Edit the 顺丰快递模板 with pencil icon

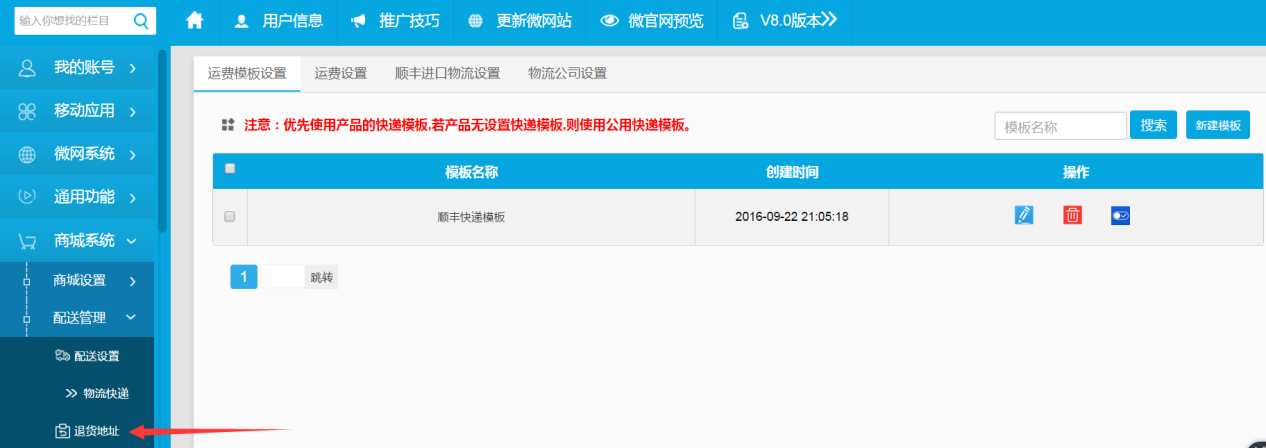(x=1023, y=215)
